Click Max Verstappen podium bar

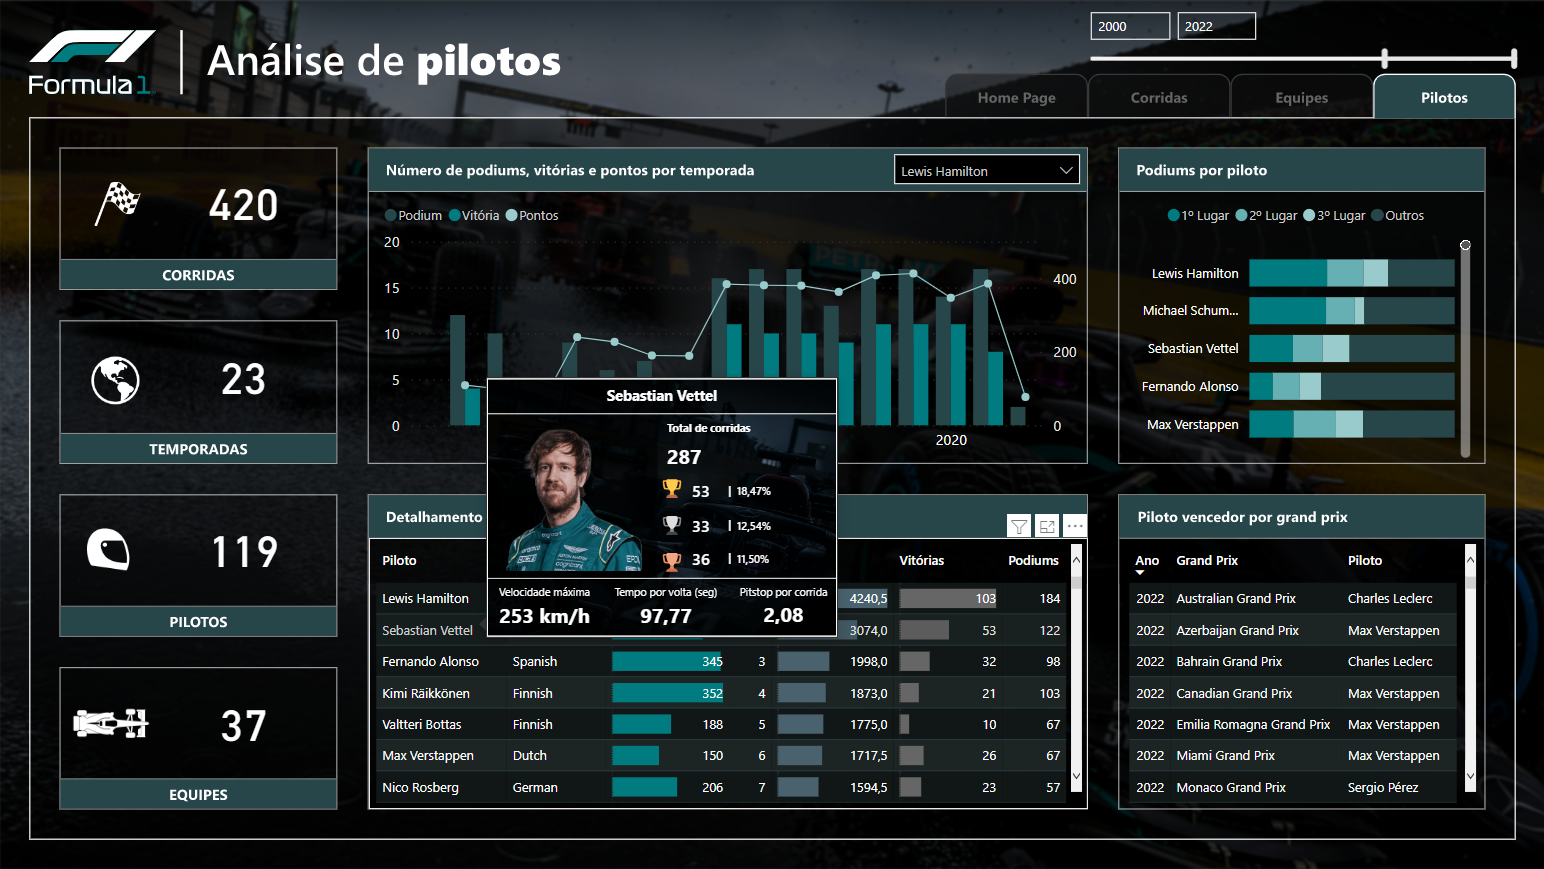(x=1352, y=424)
